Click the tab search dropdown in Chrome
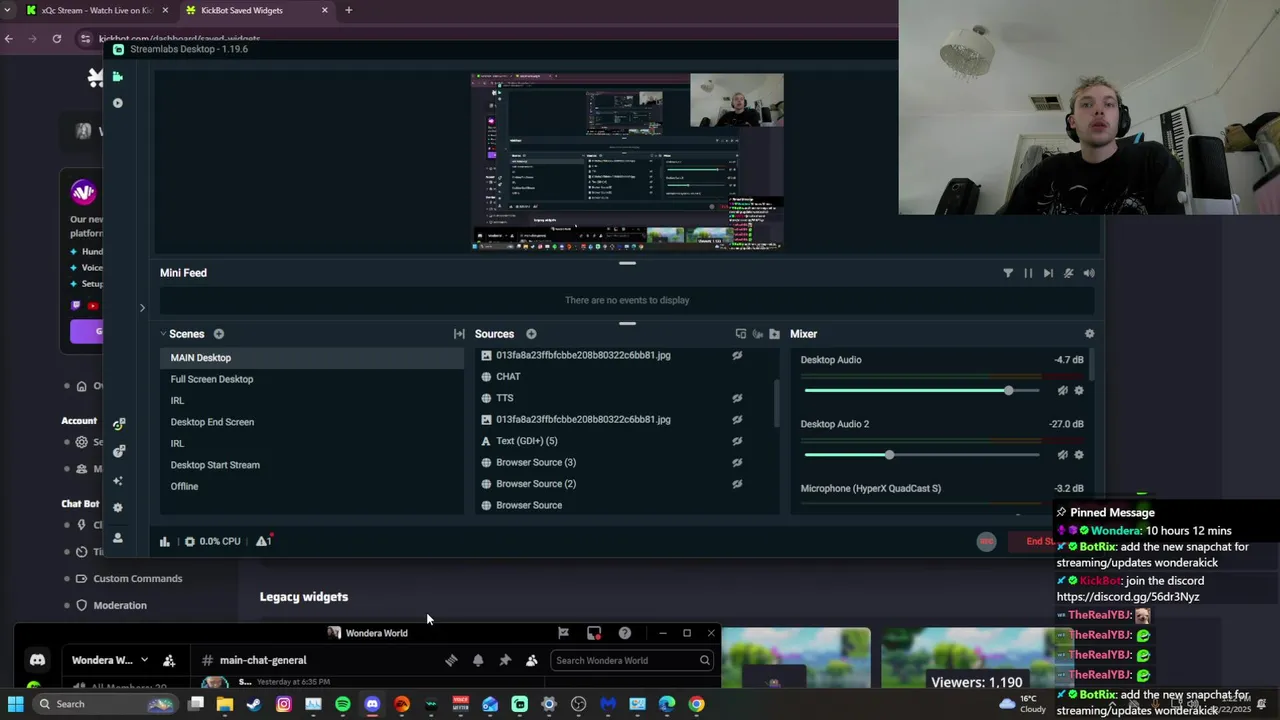Viewport: 1280px width, 720px height. 9,10
